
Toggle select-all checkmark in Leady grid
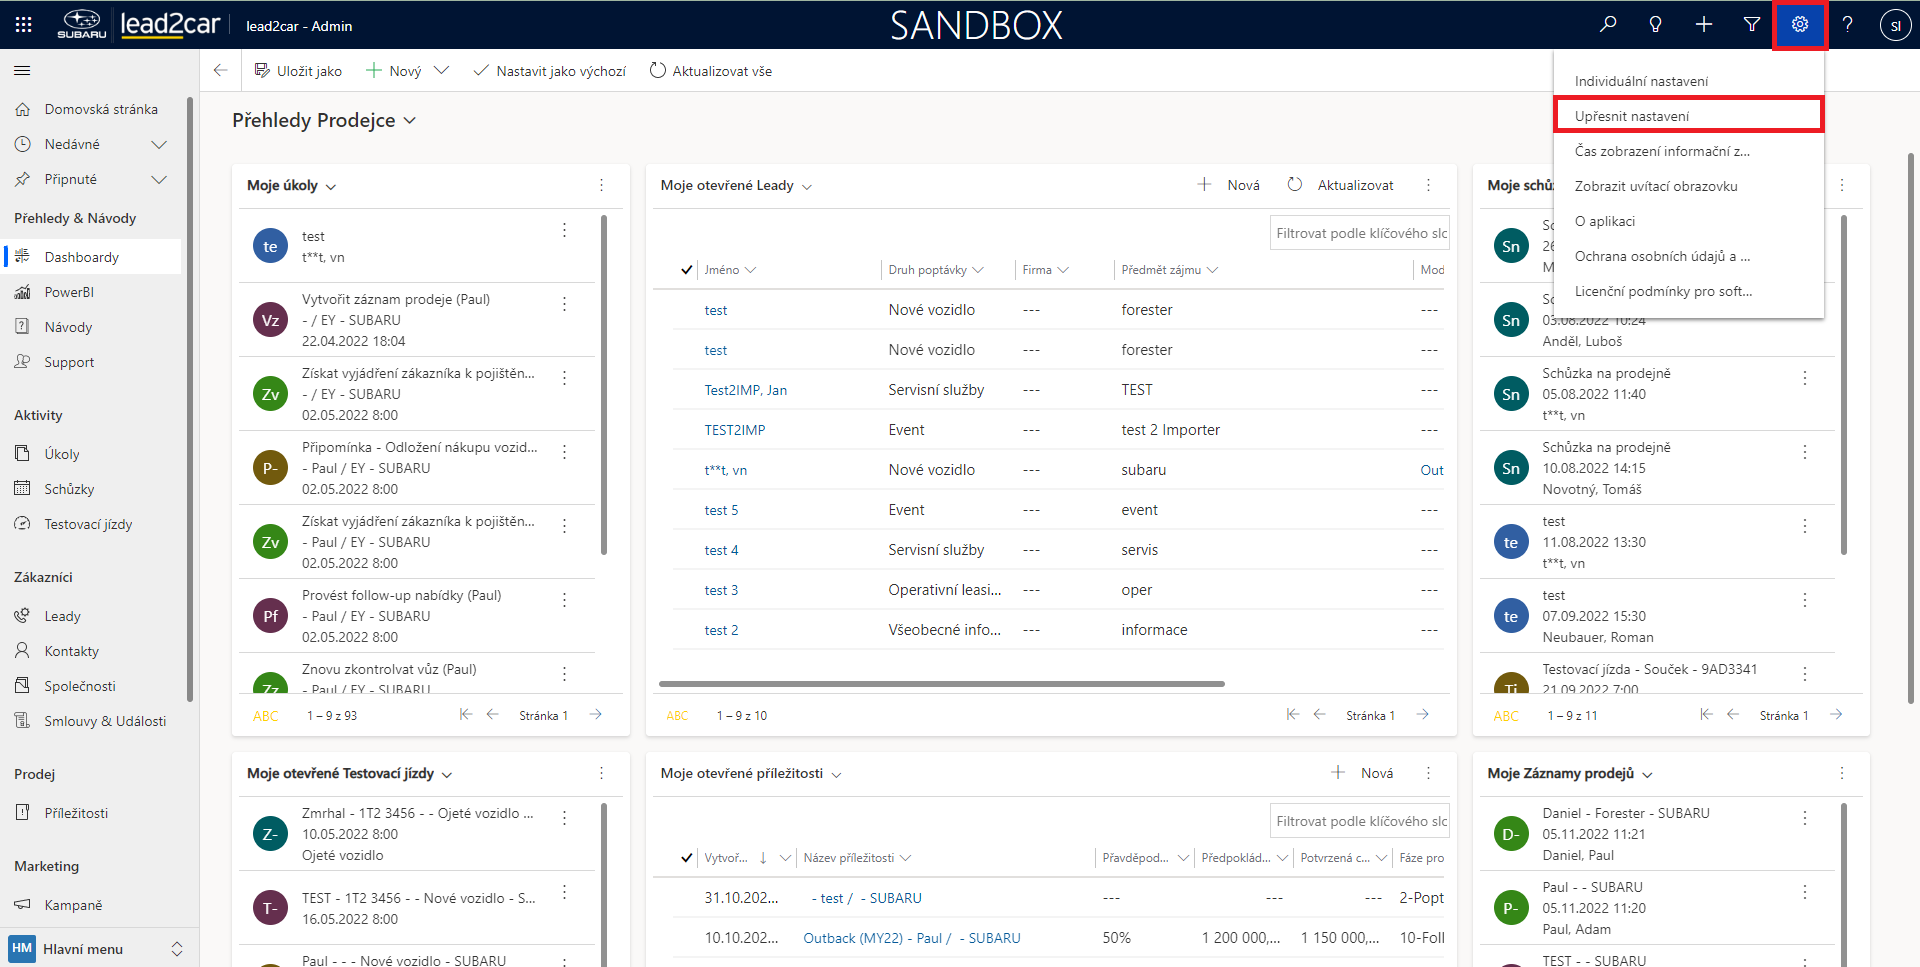point(686,270)
